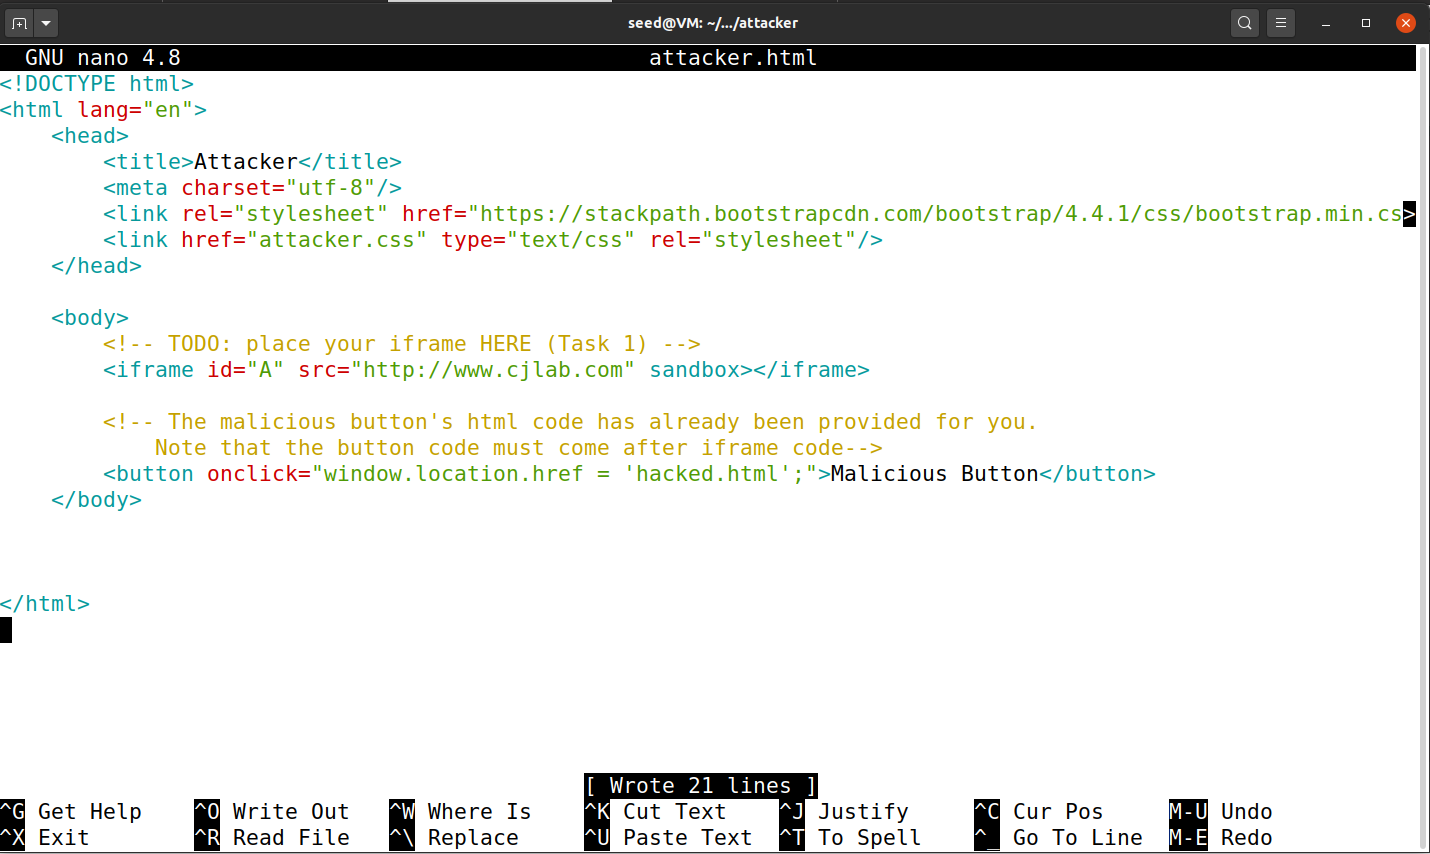This screenshot has width=1430, height=854.
Task: Open the terminal search tool
Action: (x=1243, y=22)
